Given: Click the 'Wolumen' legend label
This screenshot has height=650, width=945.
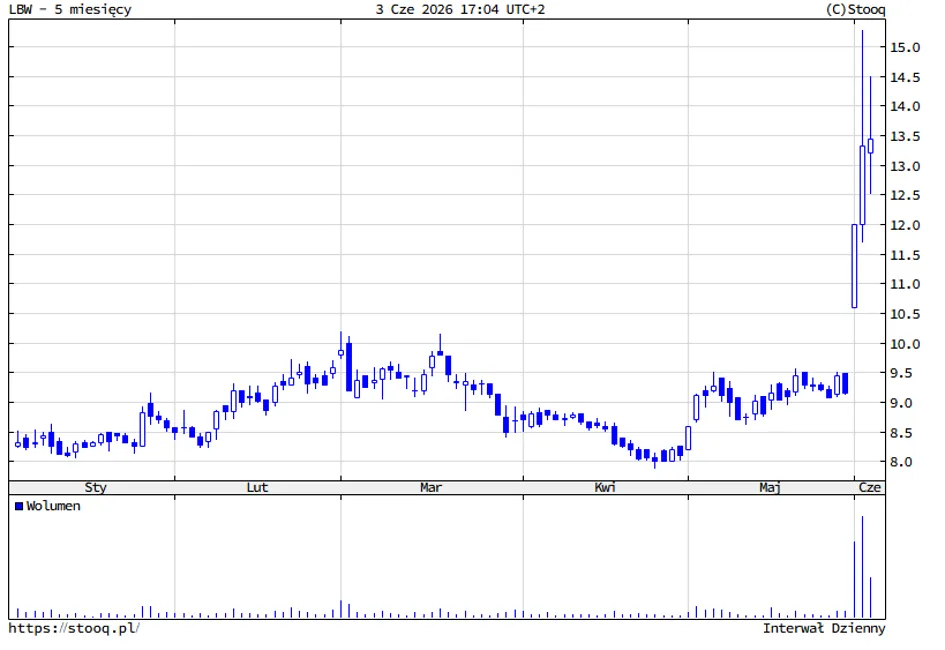Looking at the screenshot, I should tap(54, 506).
